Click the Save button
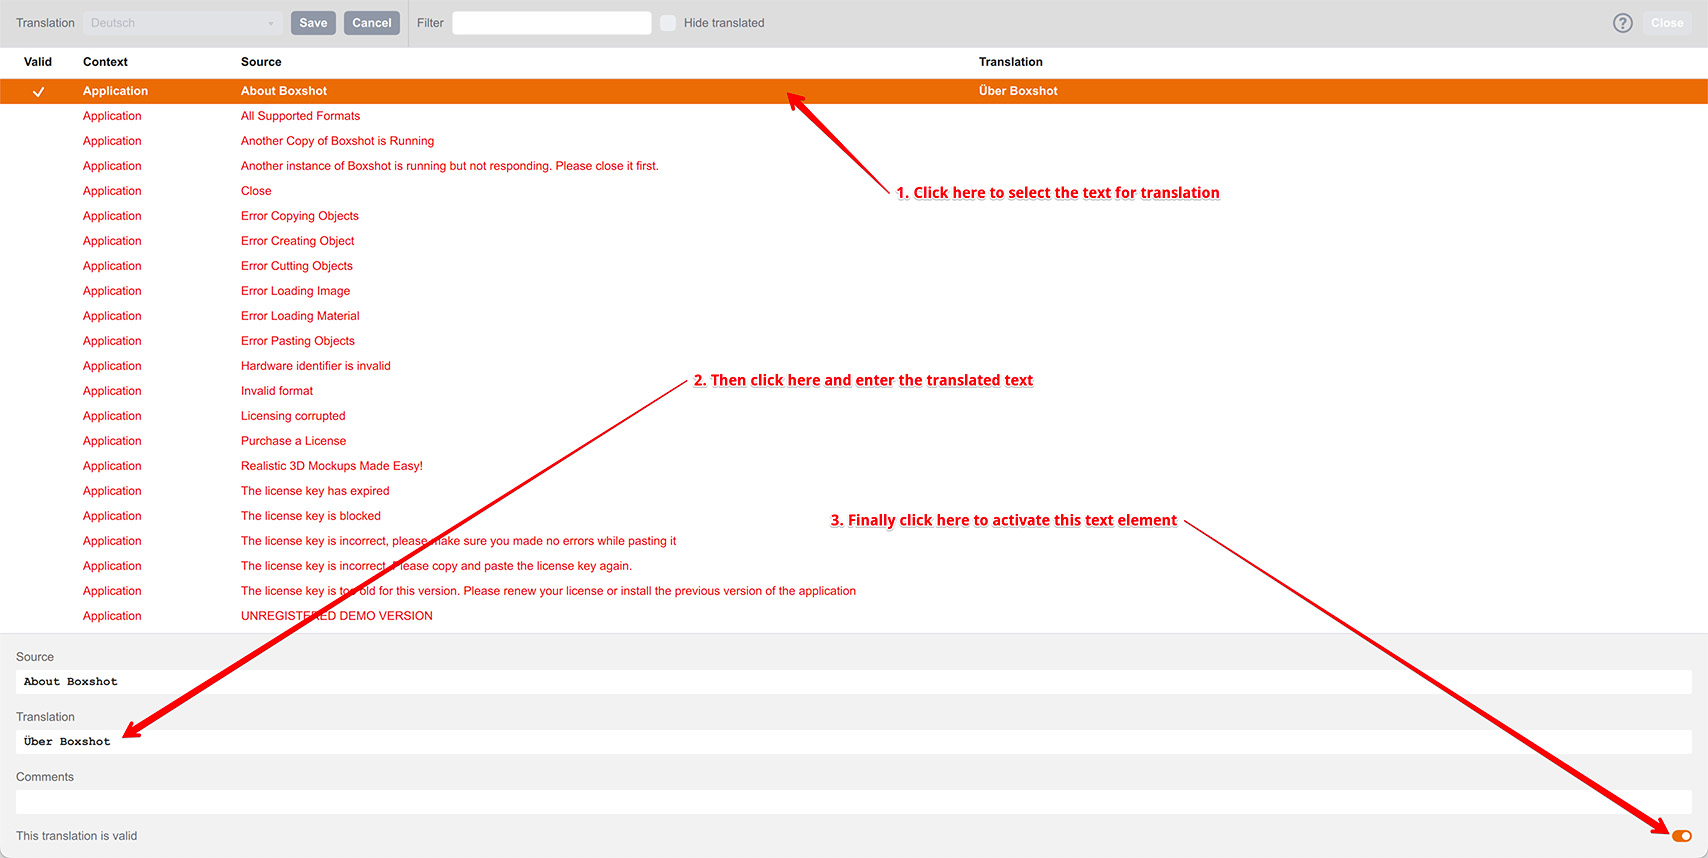Image resolution: width=1708 pixels, height=858 pixels. point(313,23)
